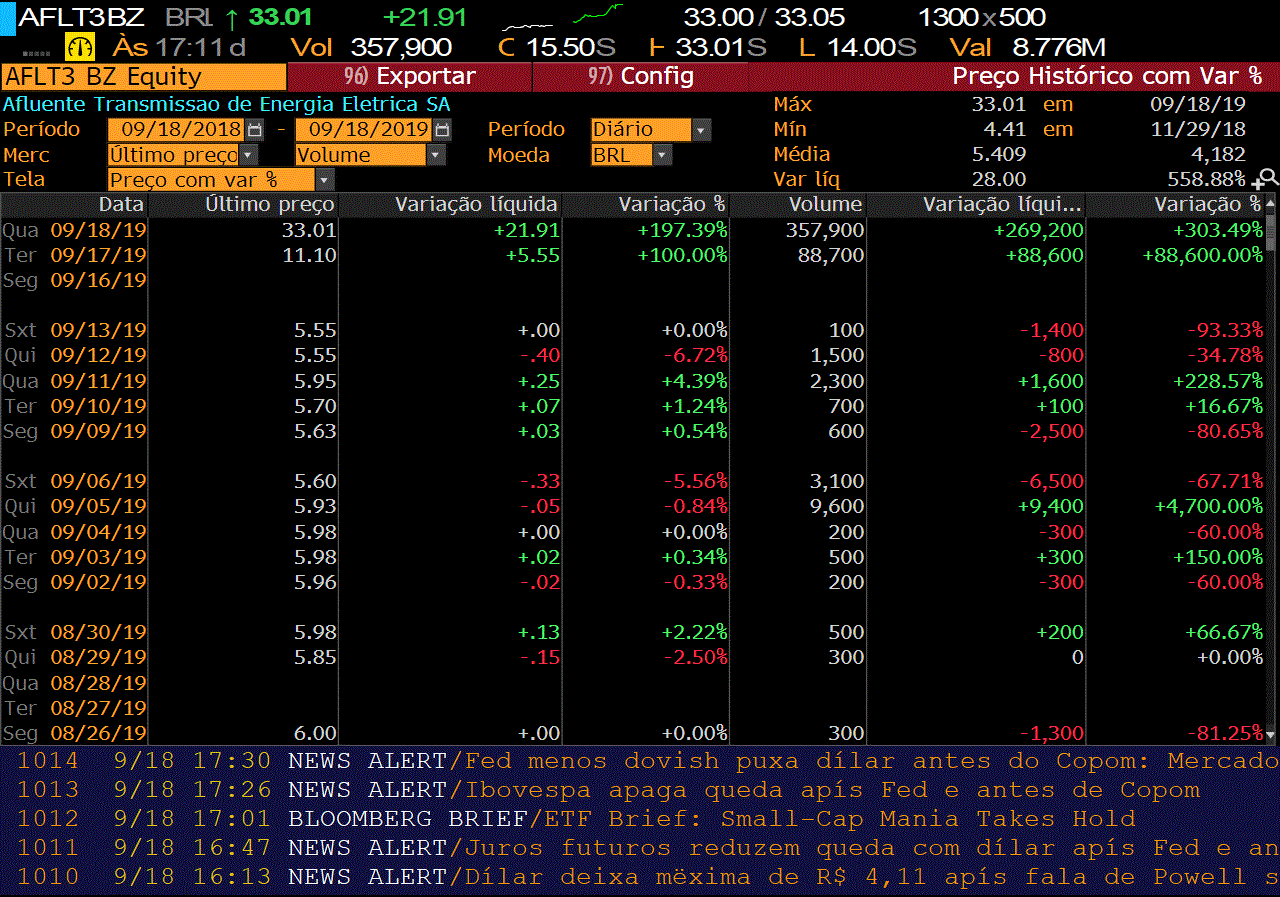Click the green intraday sparkline chart
Screen dimensions: 1280x897
598,15
